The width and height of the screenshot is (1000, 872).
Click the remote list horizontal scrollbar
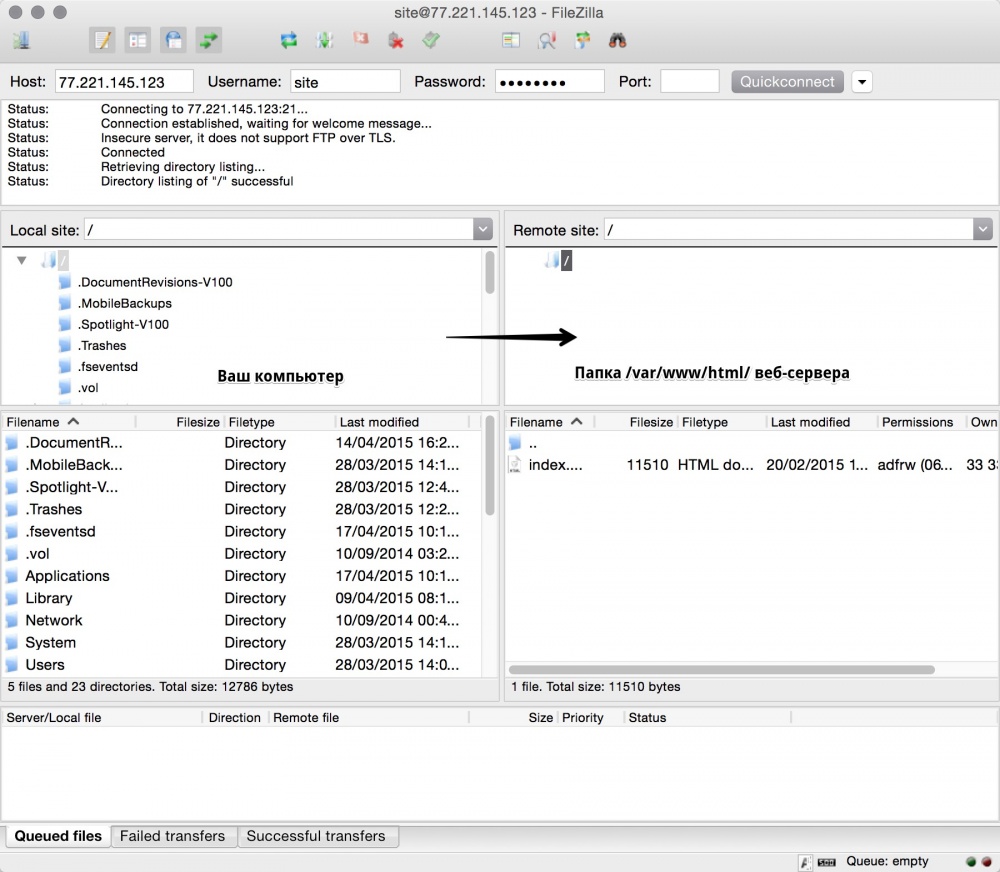click(721, 669)
